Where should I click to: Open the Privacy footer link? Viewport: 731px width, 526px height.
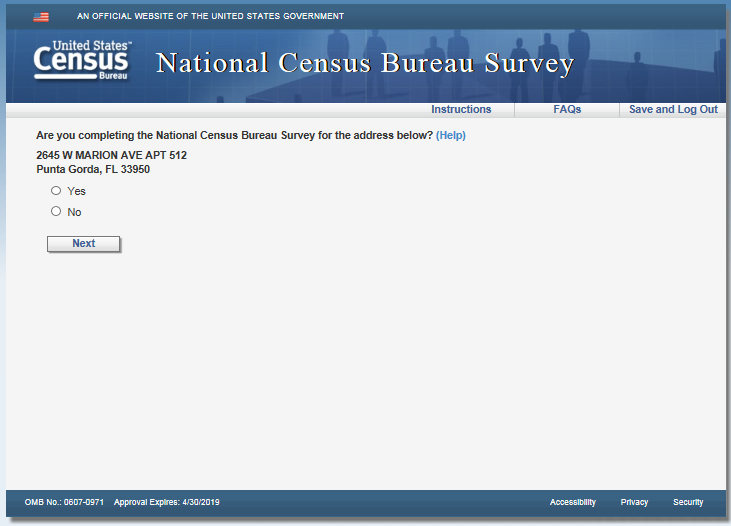click(634, 502)
